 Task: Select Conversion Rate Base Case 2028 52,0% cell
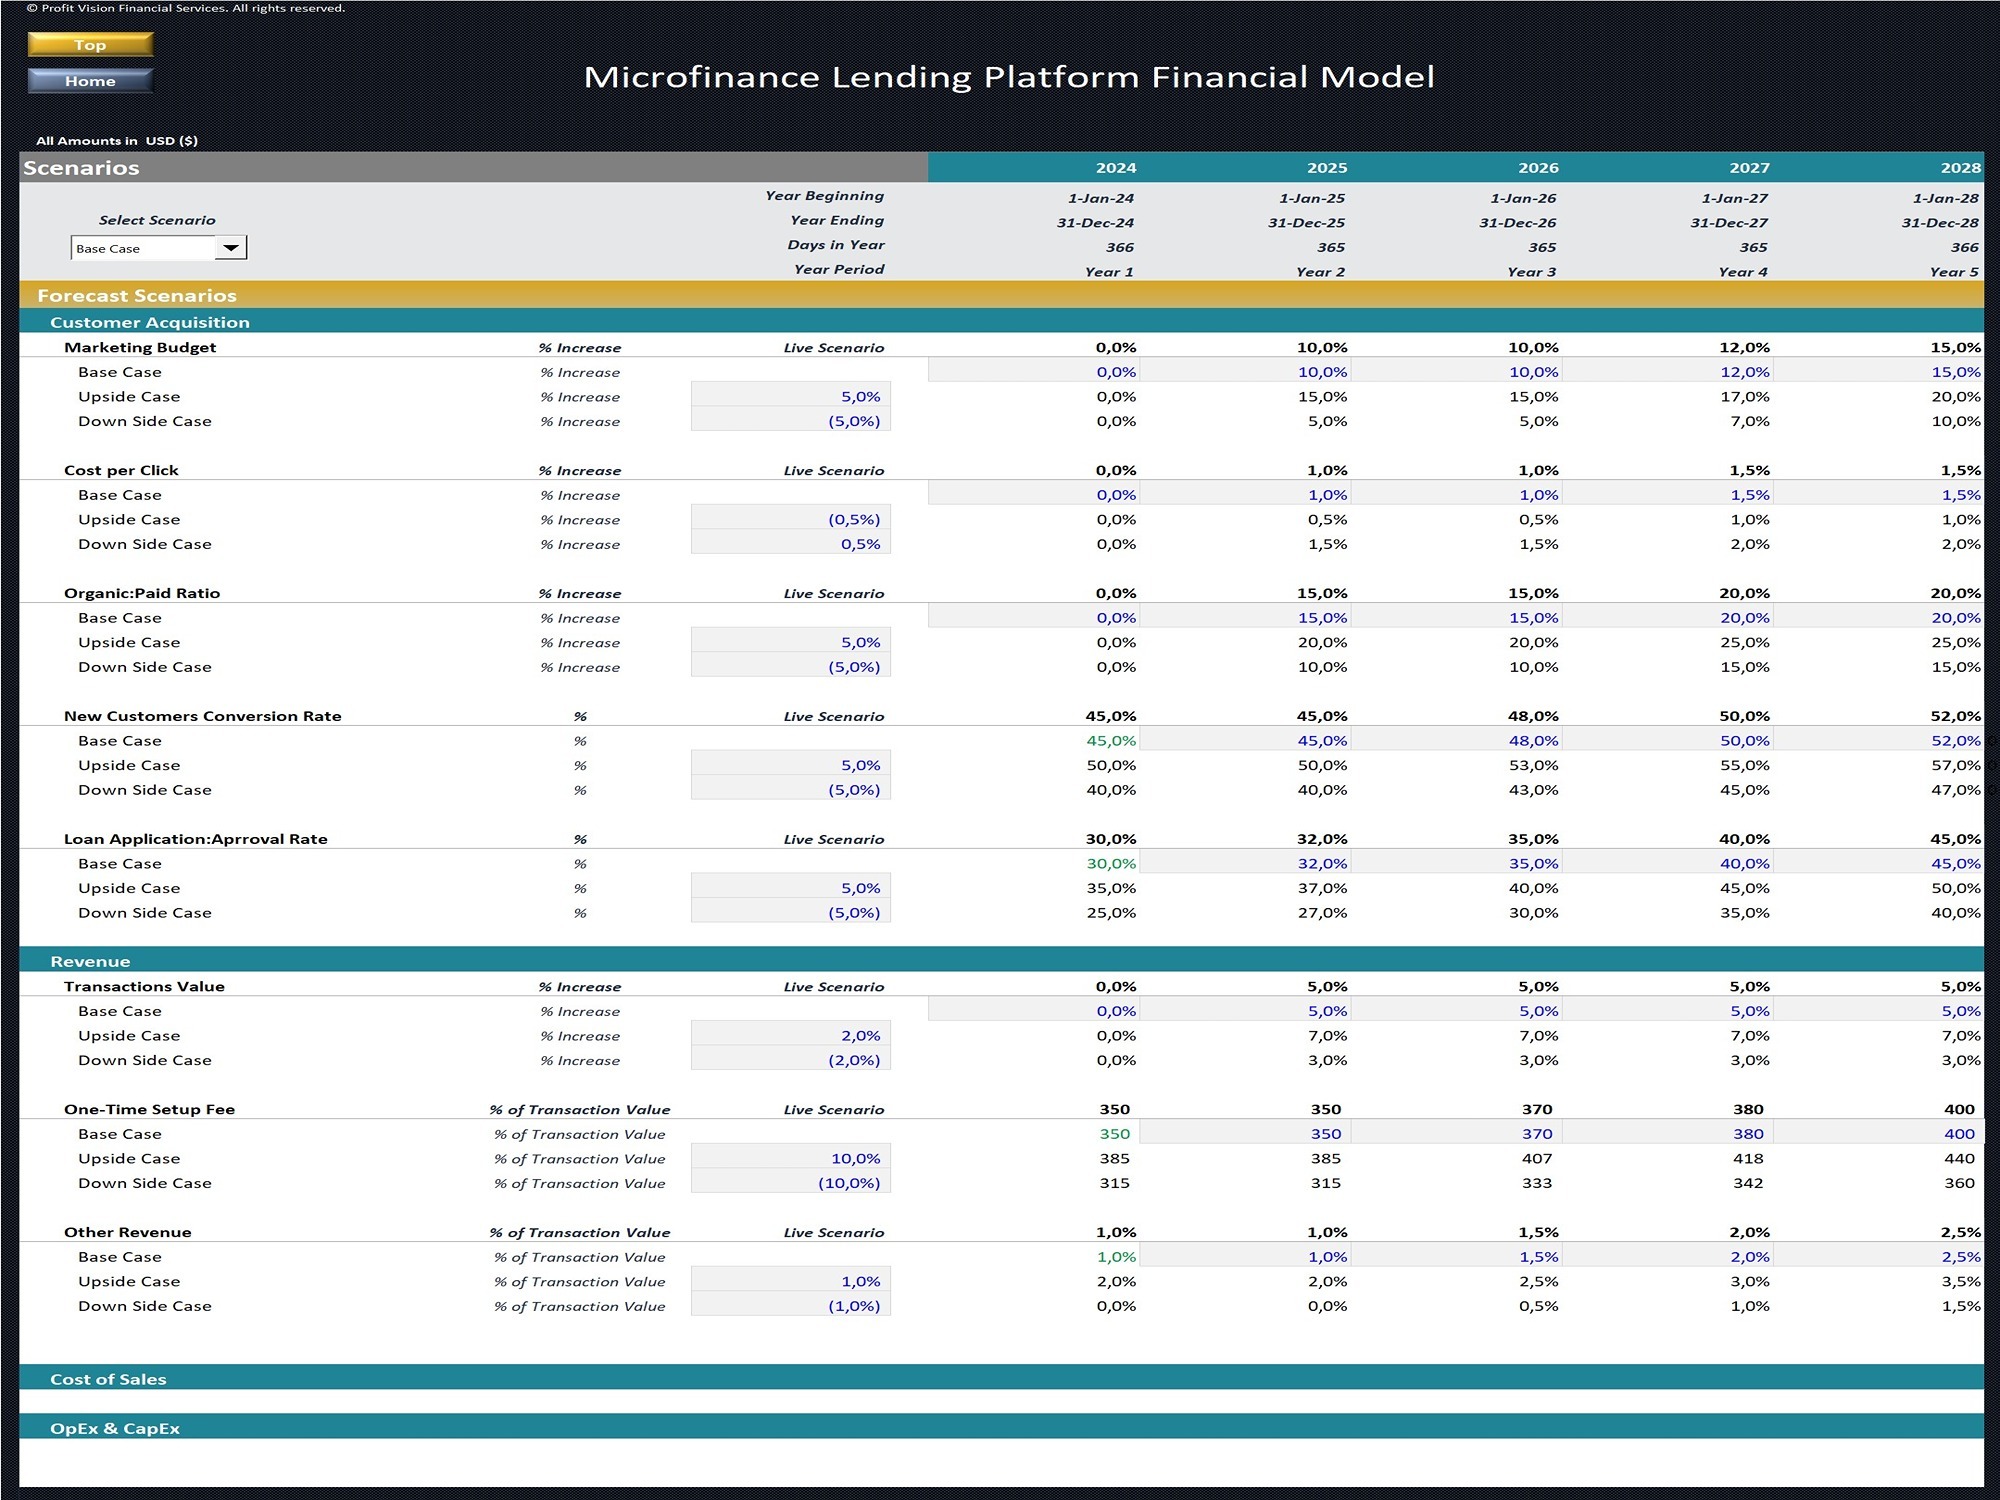pyautogui.click(x=1878, y=741)
